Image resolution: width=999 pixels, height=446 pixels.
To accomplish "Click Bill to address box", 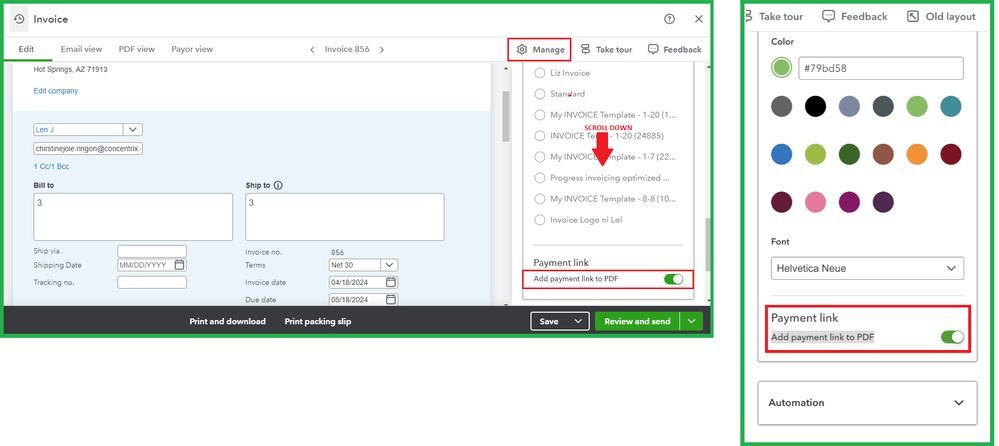I will click(133, 217).
